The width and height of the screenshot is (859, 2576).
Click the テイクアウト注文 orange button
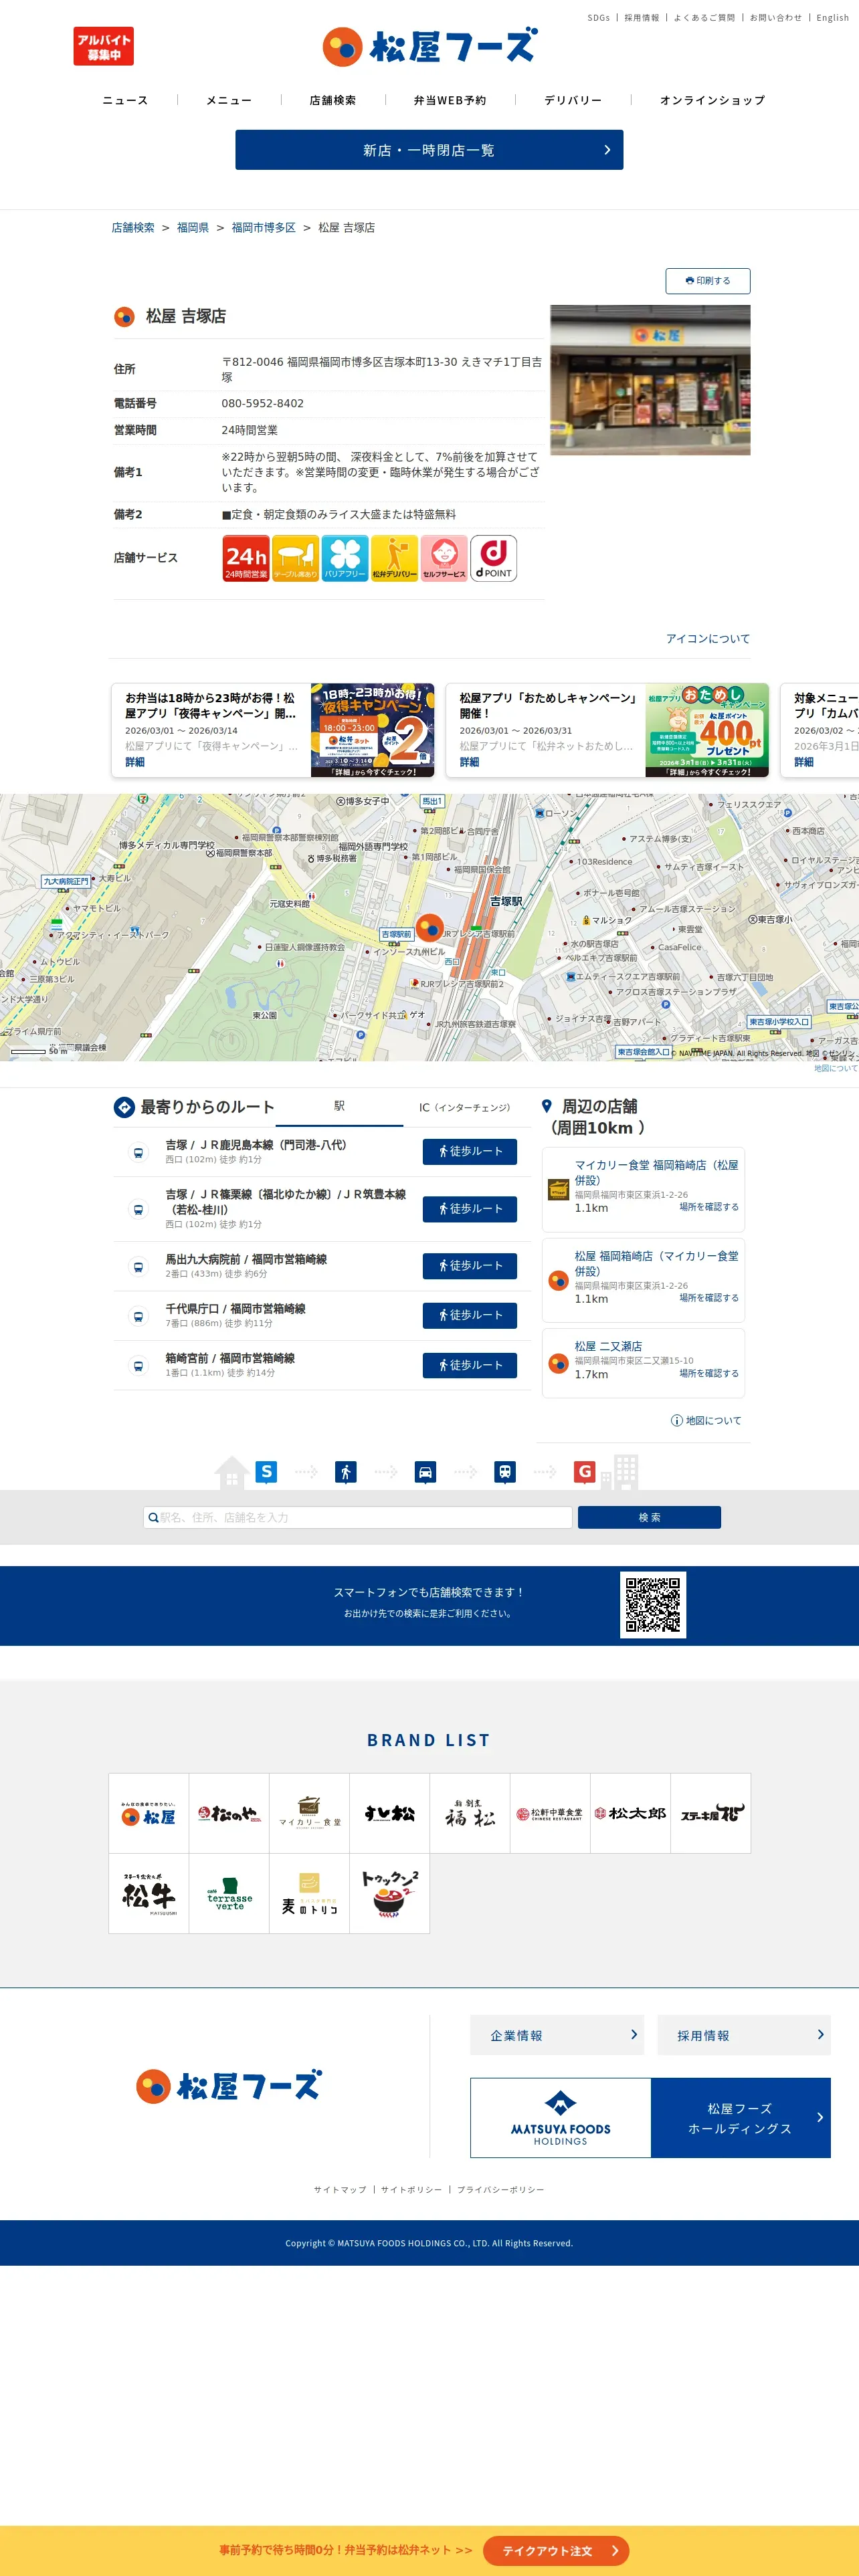click(556, 2550)
